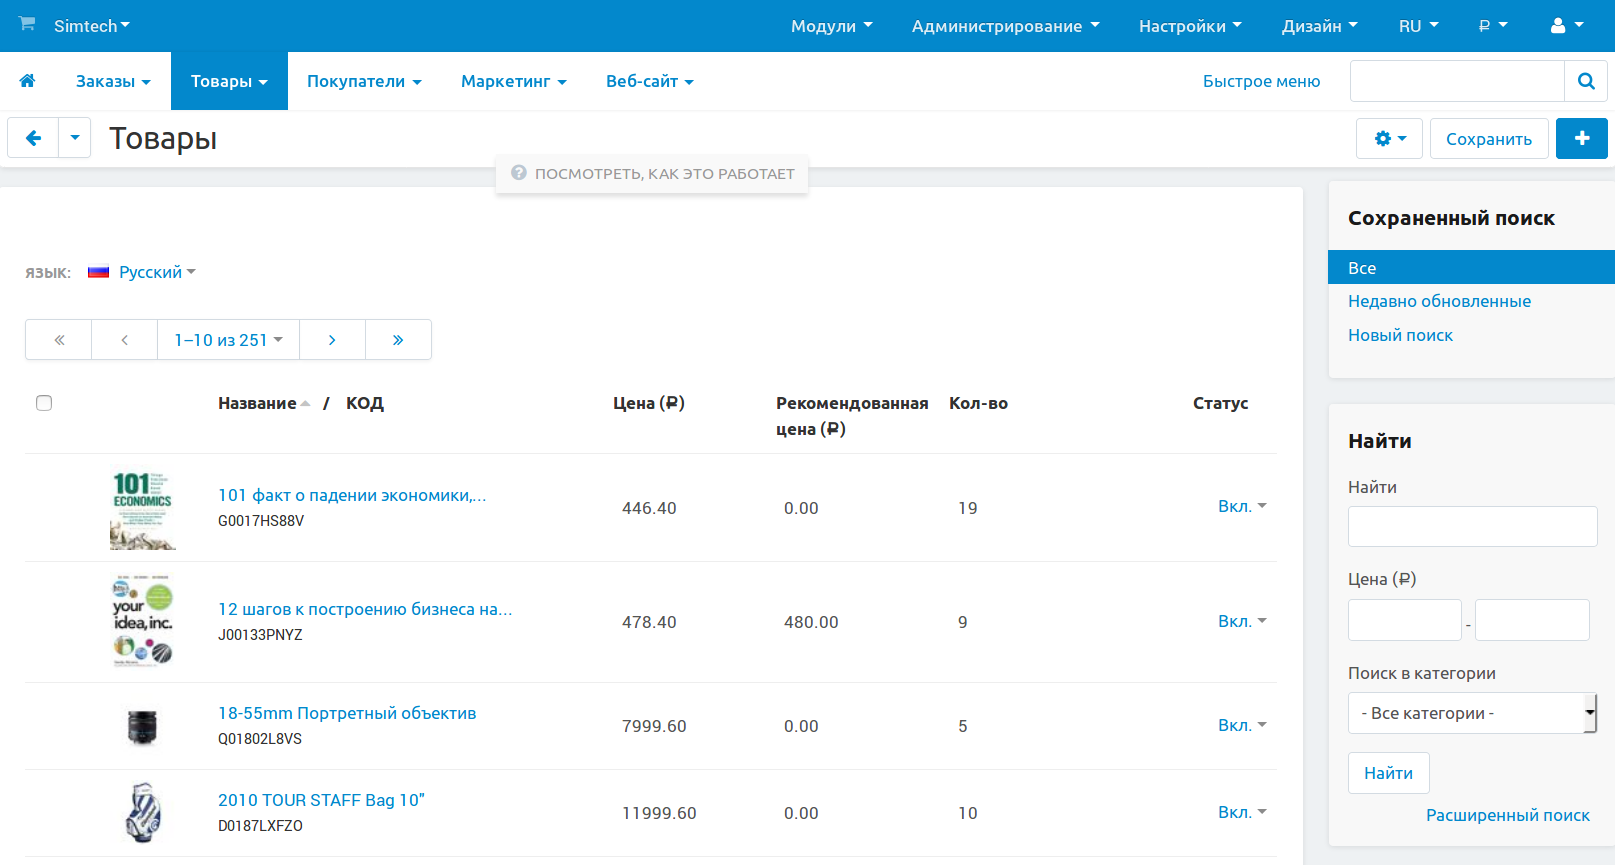Open the Заказы menu
This screenshot has height=865, width=1615.
[113, 81]
